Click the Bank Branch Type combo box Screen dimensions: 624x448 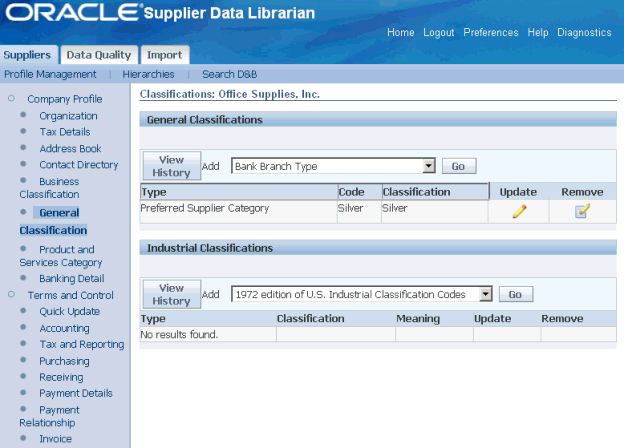tap(333, 166)
